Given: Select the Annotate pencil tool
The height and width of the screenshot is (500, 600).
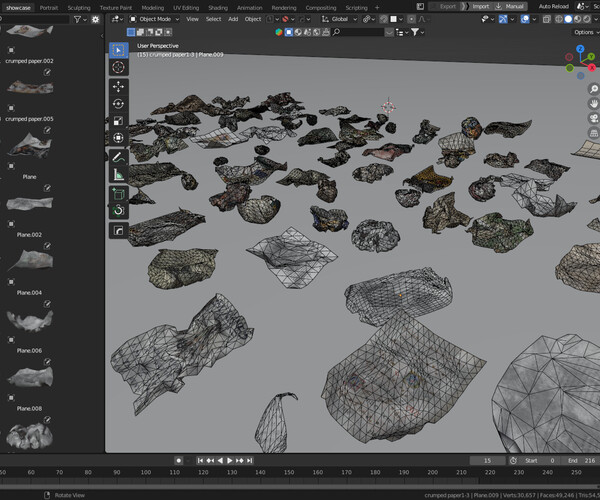Looking at the screenshot, I should [118, 157].
